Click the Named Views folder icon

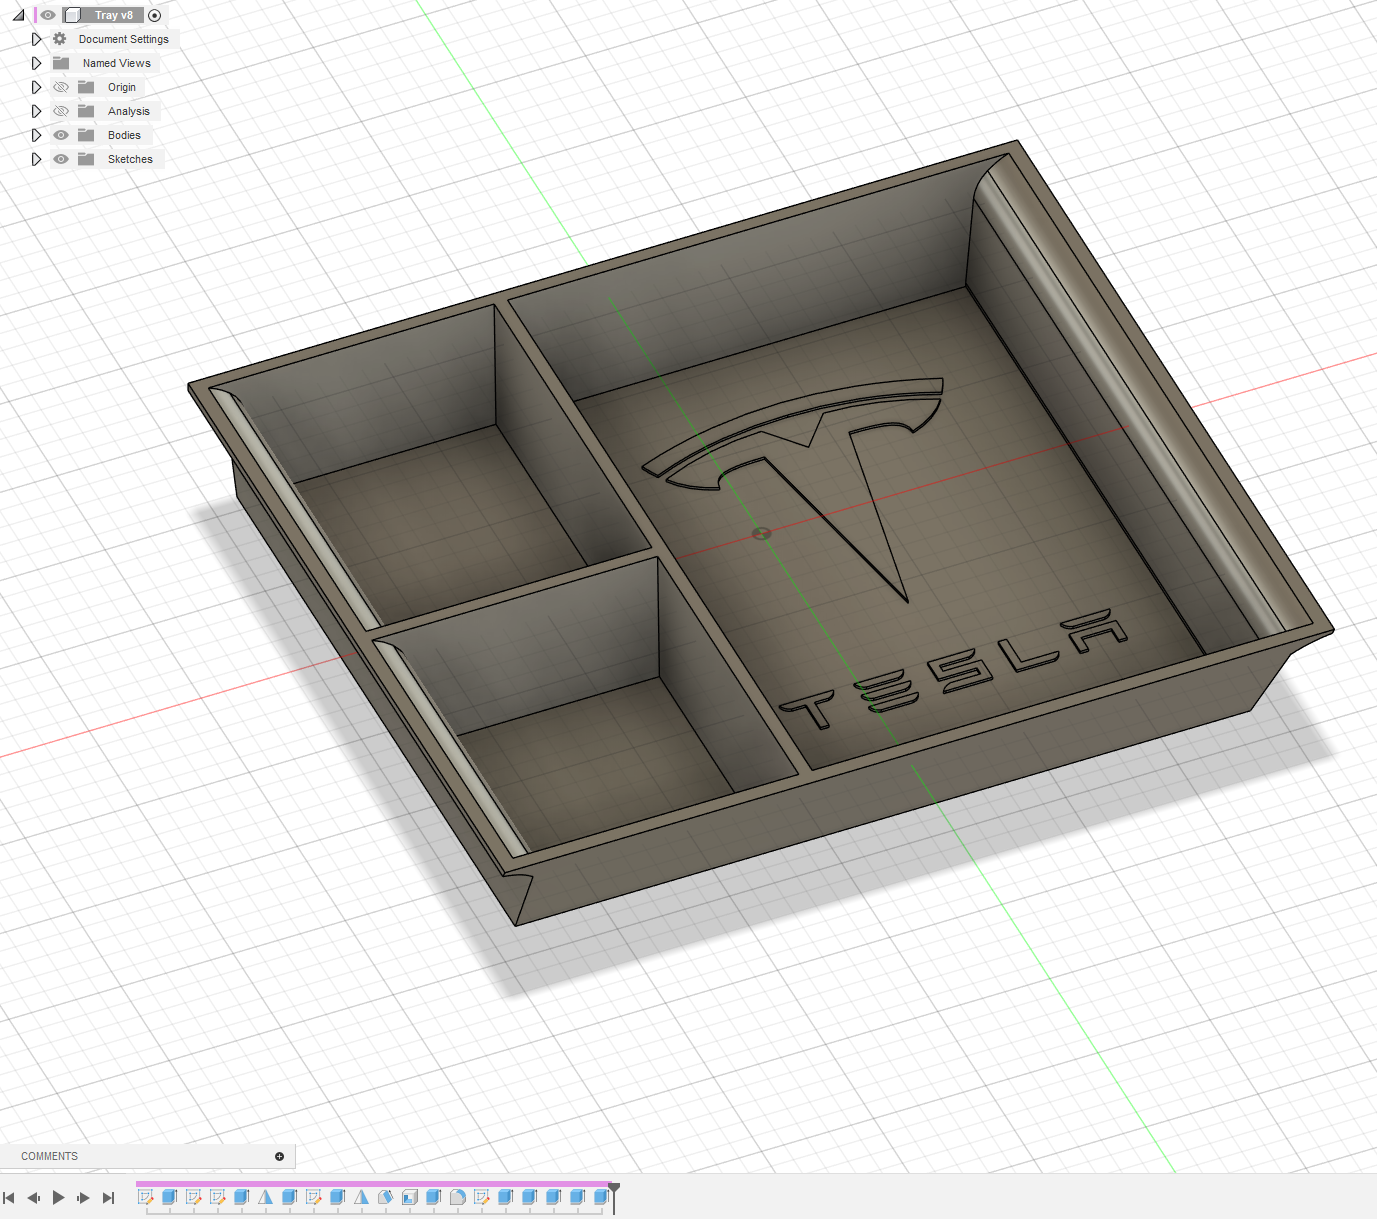coord(61,63)
